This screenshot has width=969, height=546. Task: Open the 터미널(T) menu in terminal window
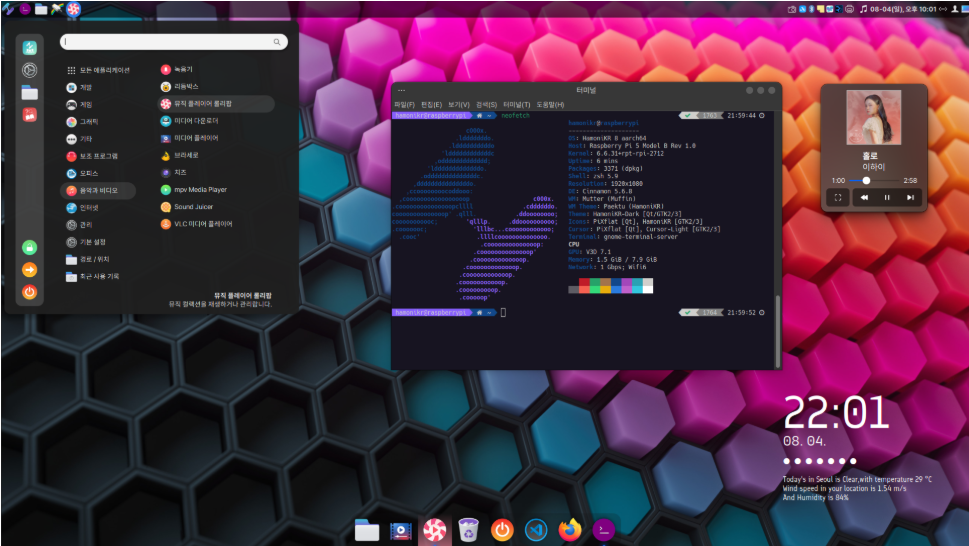(x=517, y=104)
